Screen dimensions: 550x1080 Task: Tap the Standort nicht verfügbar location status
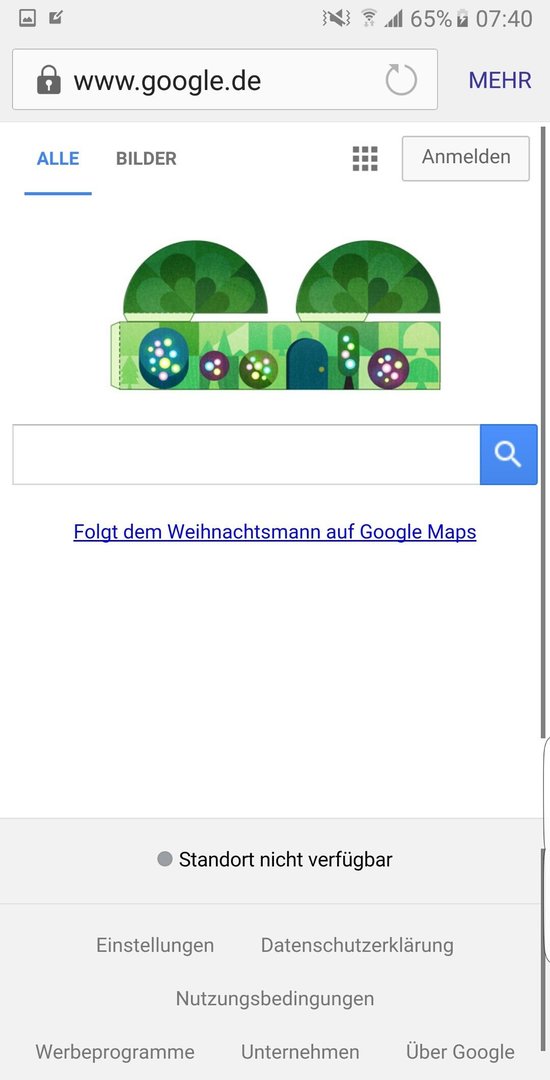click(275, 860)
